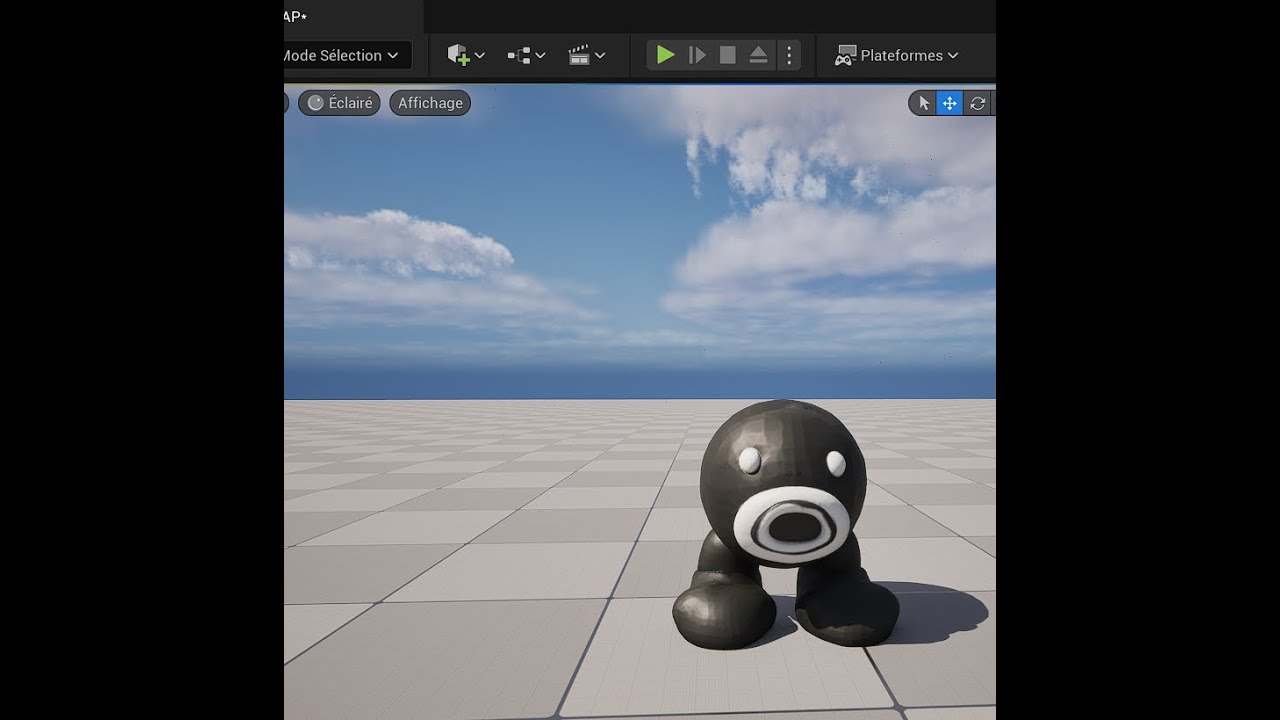The width and height of the screenshot is (1280, 720).
Task: Open the Plateformes menu
Action: click(897, 55)
